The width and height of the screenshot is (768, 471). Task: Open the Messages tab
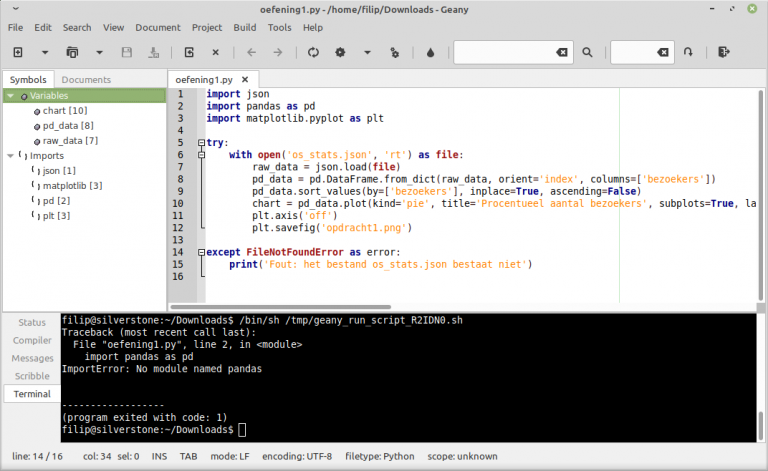tap(32, 358)
